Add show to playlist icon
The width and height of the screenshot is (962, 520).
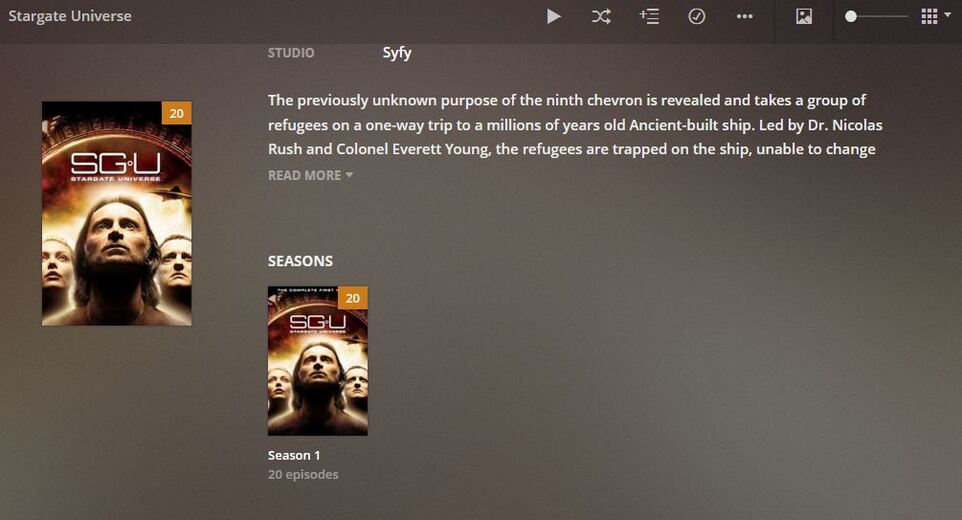tap(649, 17)
